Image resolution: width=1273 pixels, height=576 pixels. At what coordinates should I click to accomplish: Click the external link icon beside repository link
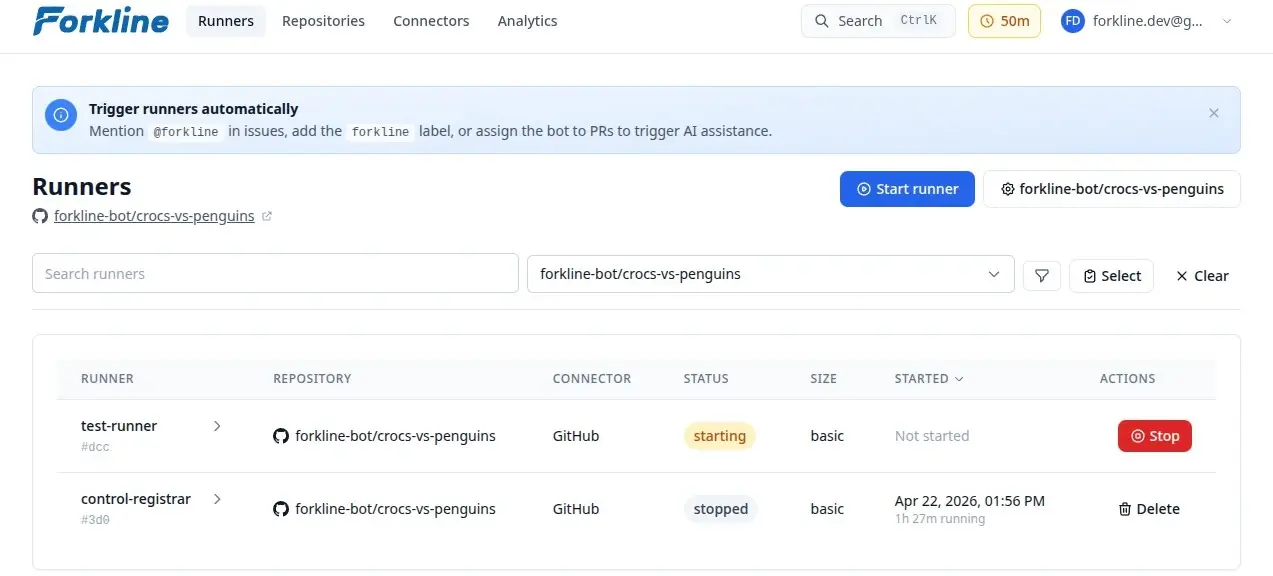pyautogui.click(x=267, y=216)
